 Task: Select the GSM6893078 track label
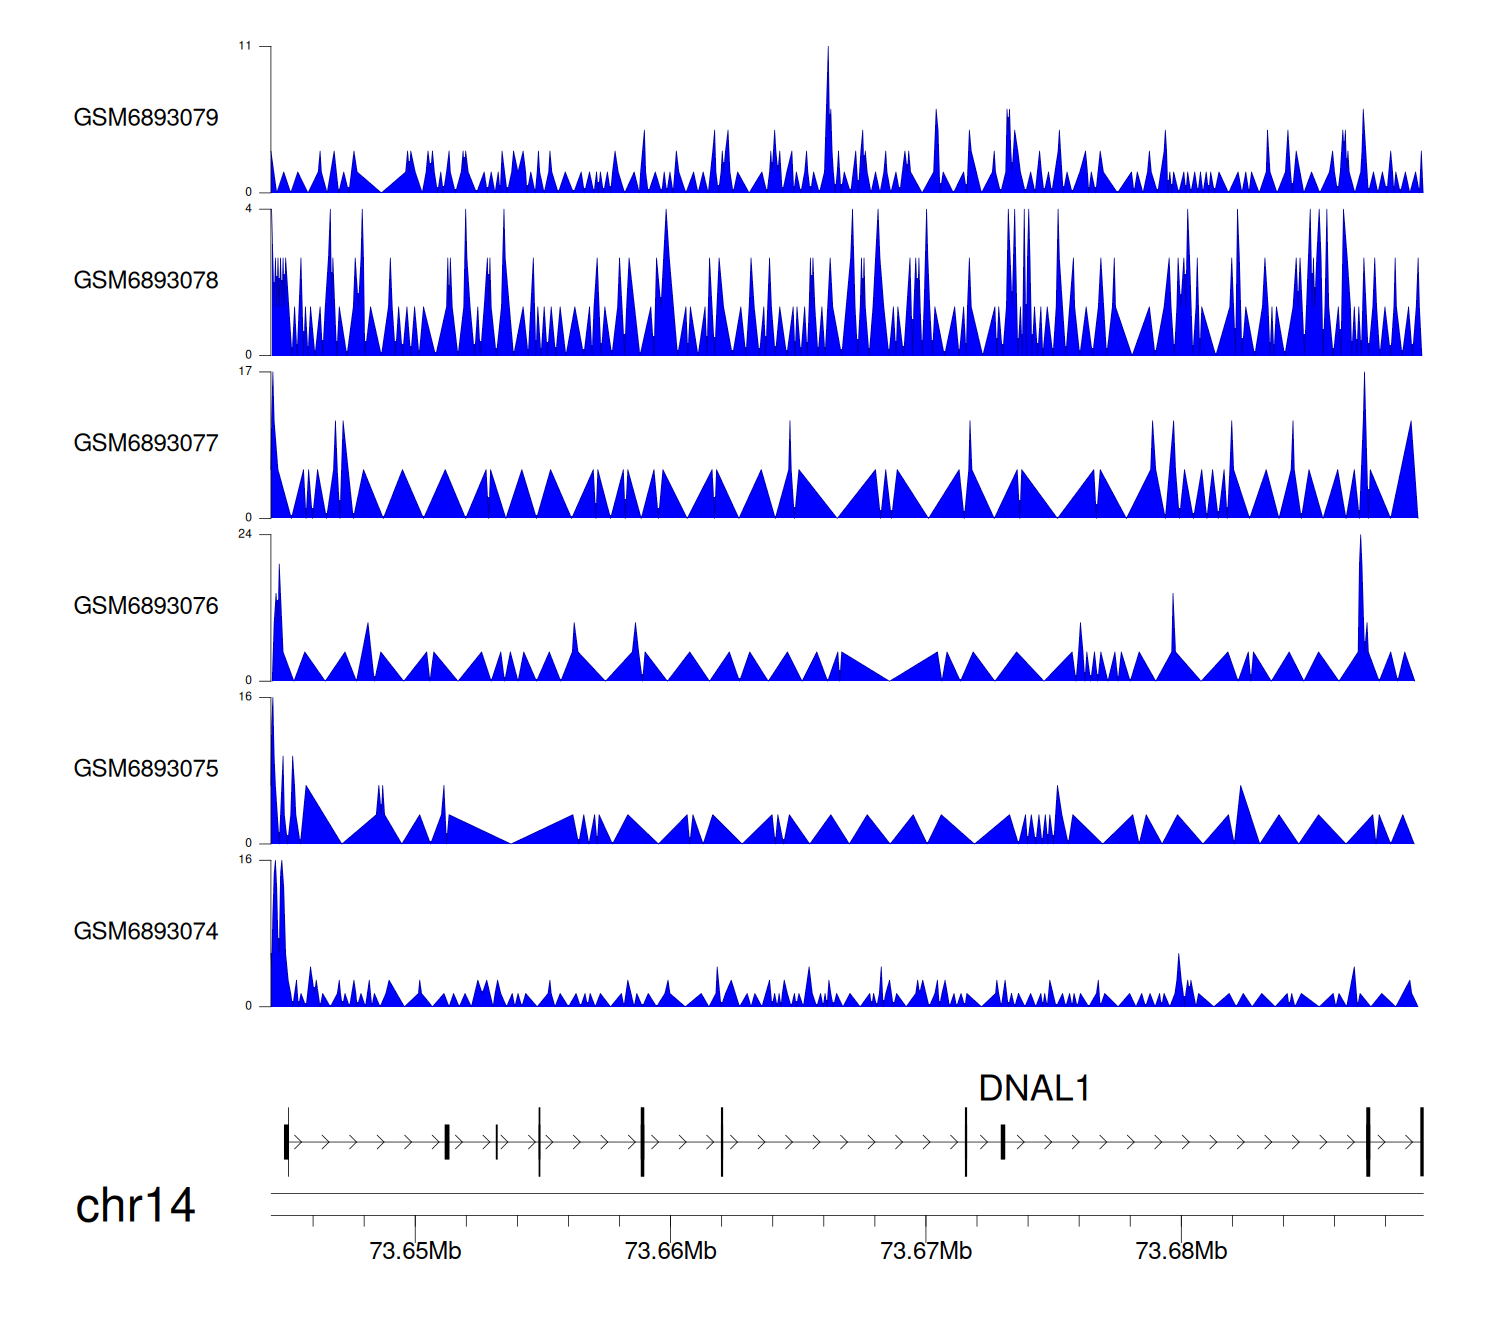pos(146,281)
